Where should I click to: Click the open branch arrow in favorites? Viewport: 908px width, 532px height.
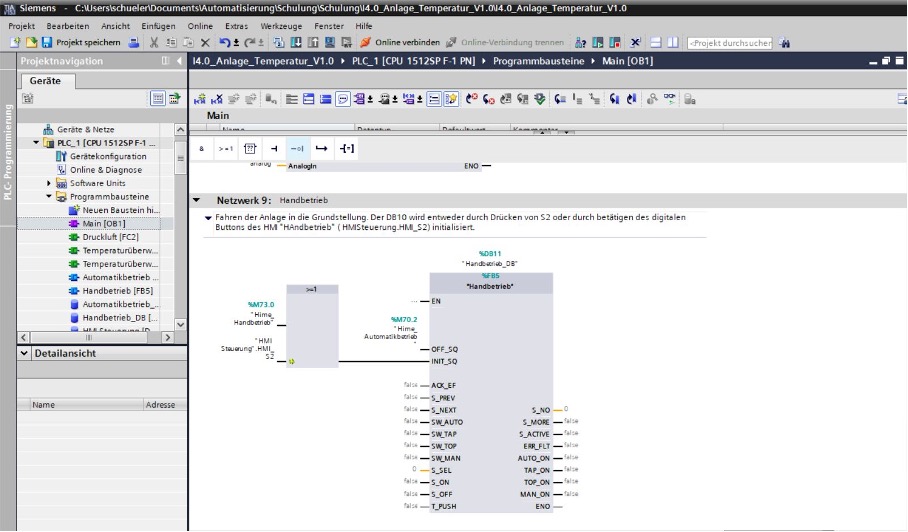pyautogui.click(x=321, y=148)
